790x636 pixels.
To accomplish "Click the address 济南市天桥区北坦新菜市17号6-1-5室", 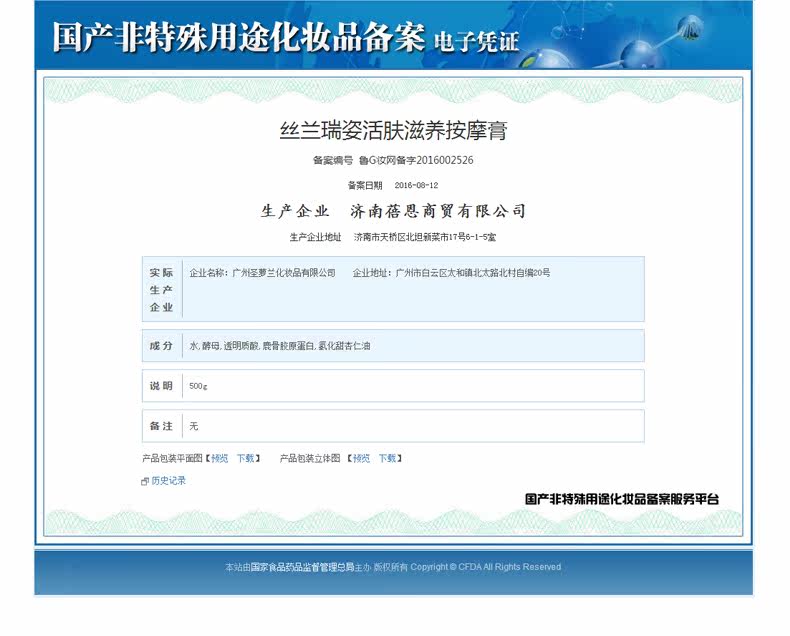I will [425, 237].
